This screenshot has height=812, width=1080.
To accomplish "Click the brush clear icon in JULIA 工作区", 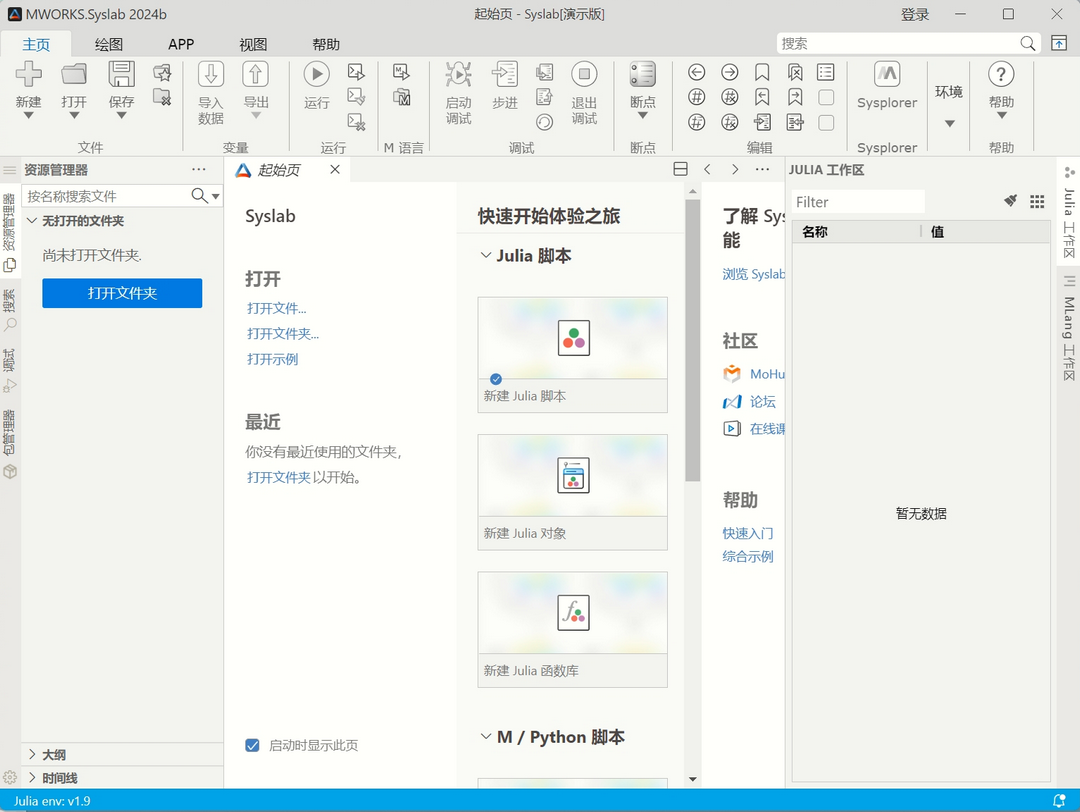I will [x=1010, y=201].
